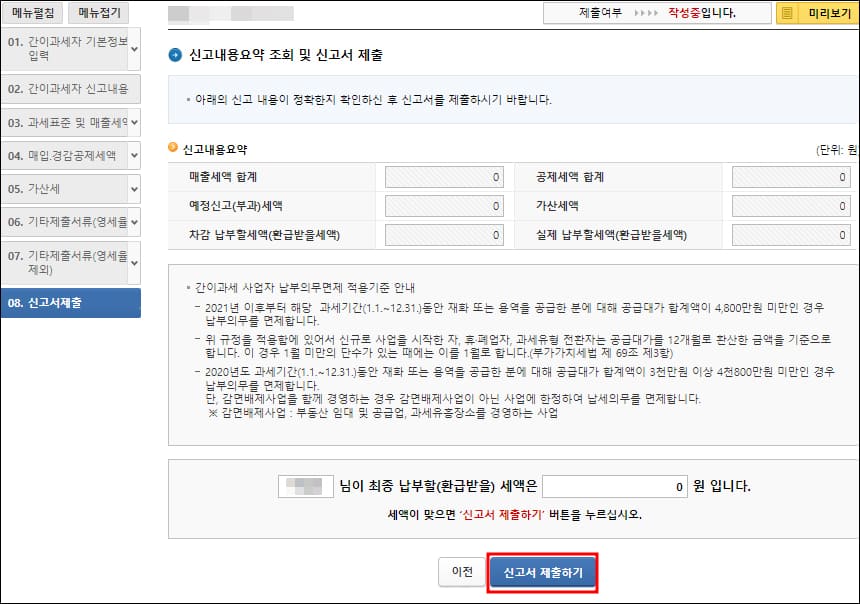Click the 메뉴펼침 expand menu button
860x604 pixels.
point(35,12)
